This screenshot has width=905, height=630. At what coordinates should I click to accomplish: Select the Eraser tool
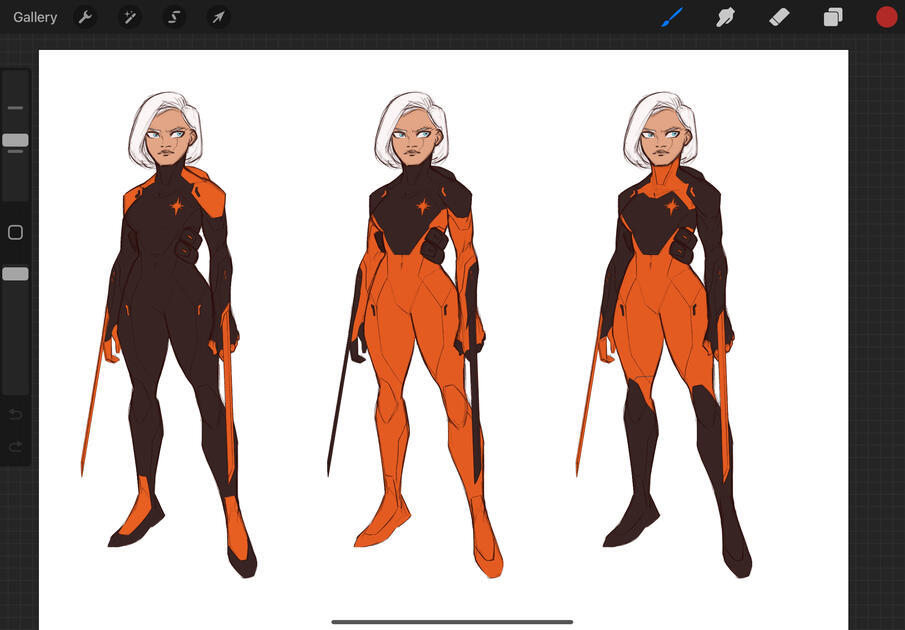pyautogui.click(x=780, y=17)
